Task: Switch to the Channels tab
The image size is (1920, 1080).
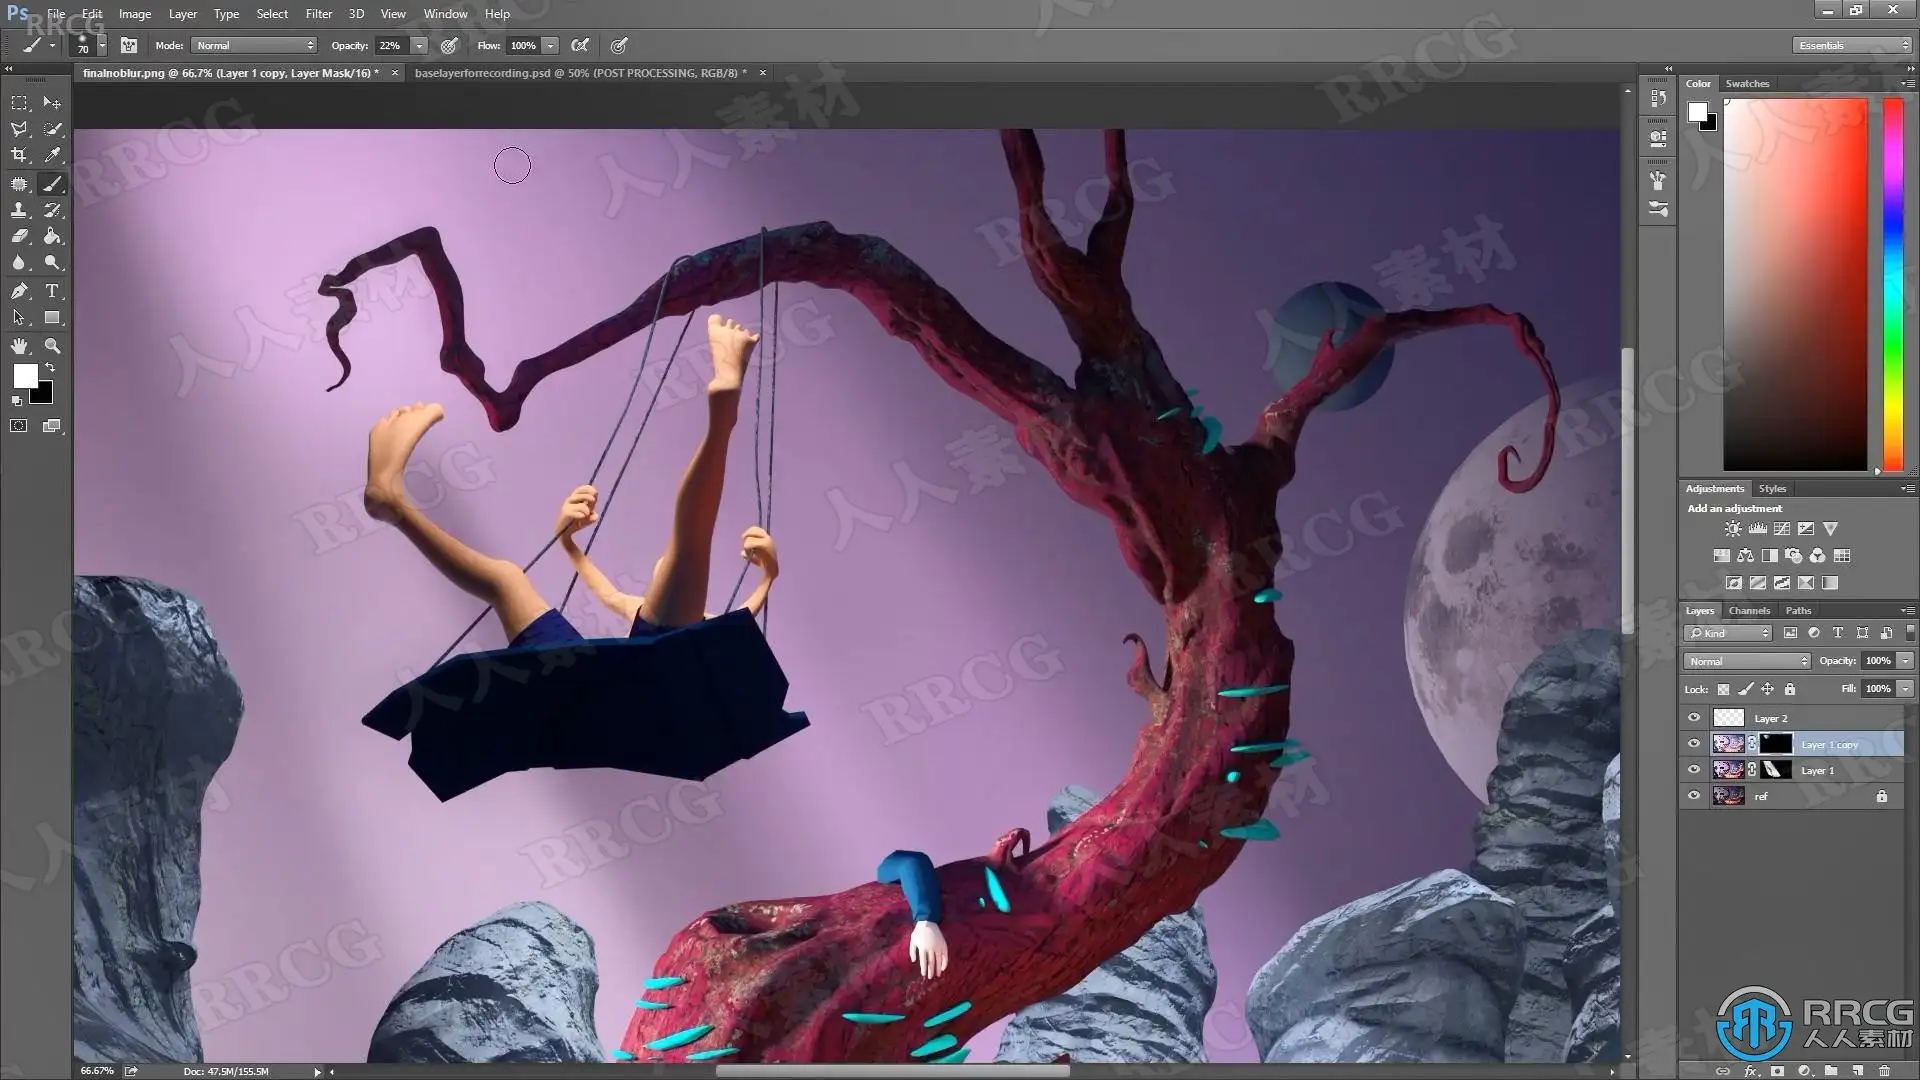Action: pos(1749,610)
